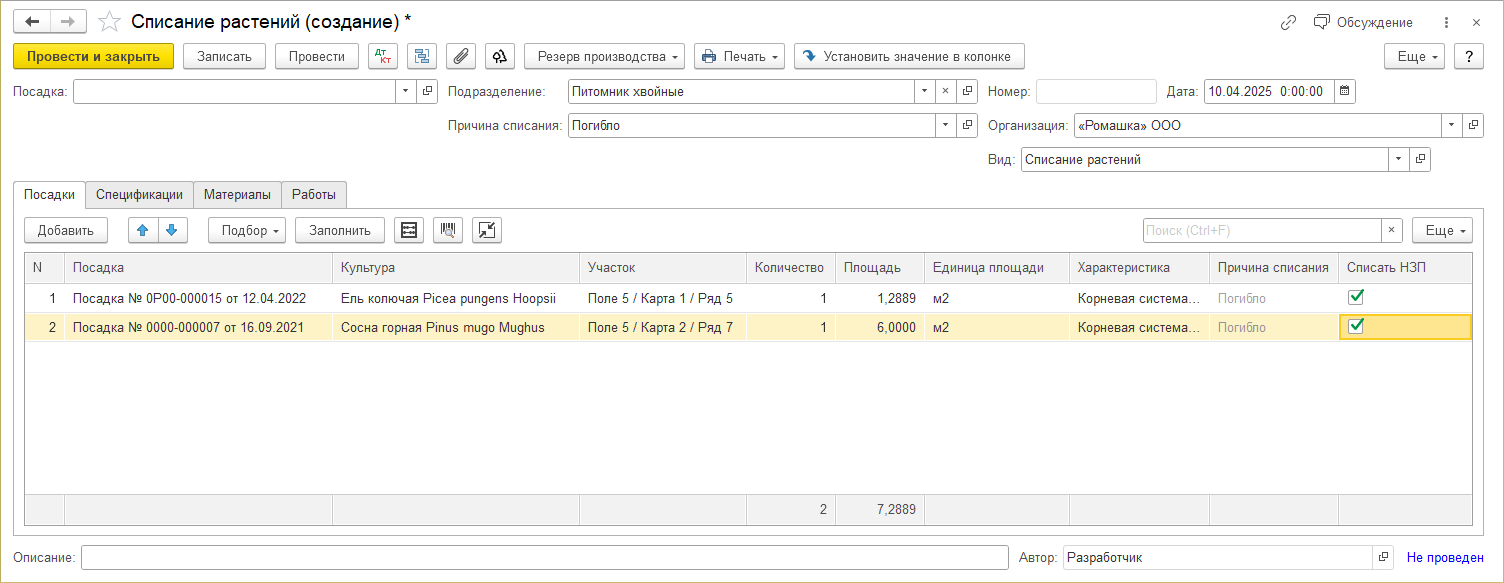Click the barcode scanner icon
Screen dimensions: 1504x583
tap(449, 230)
